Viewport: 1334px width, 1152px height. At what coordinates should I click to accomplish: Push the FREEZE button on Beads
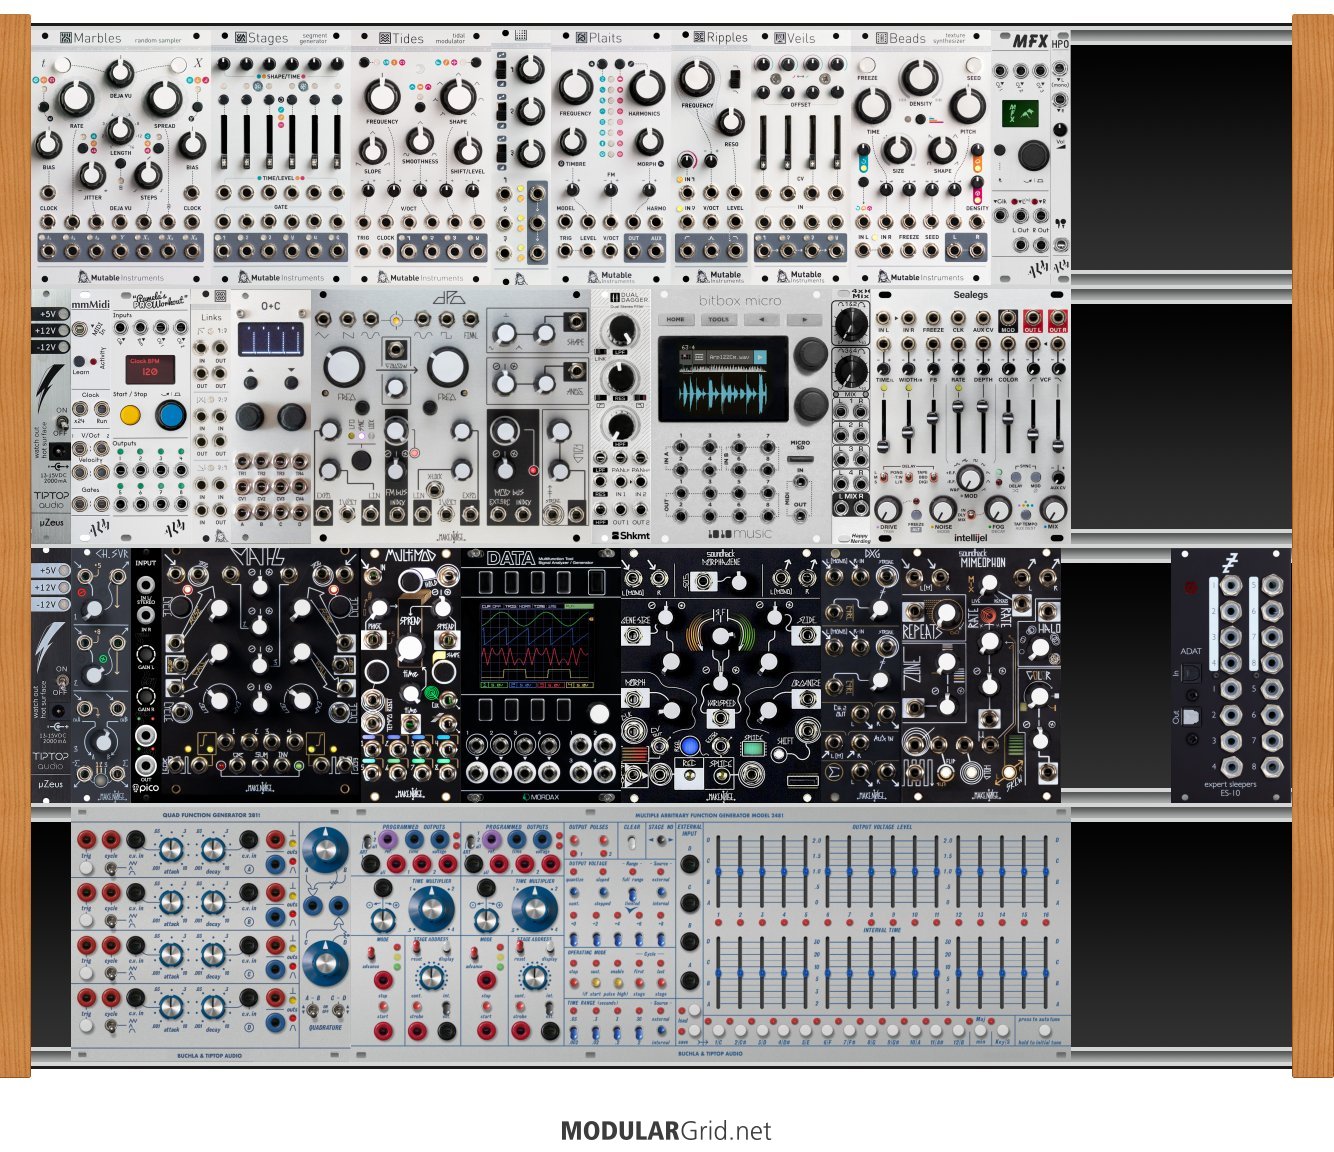(x=867, y=65)
